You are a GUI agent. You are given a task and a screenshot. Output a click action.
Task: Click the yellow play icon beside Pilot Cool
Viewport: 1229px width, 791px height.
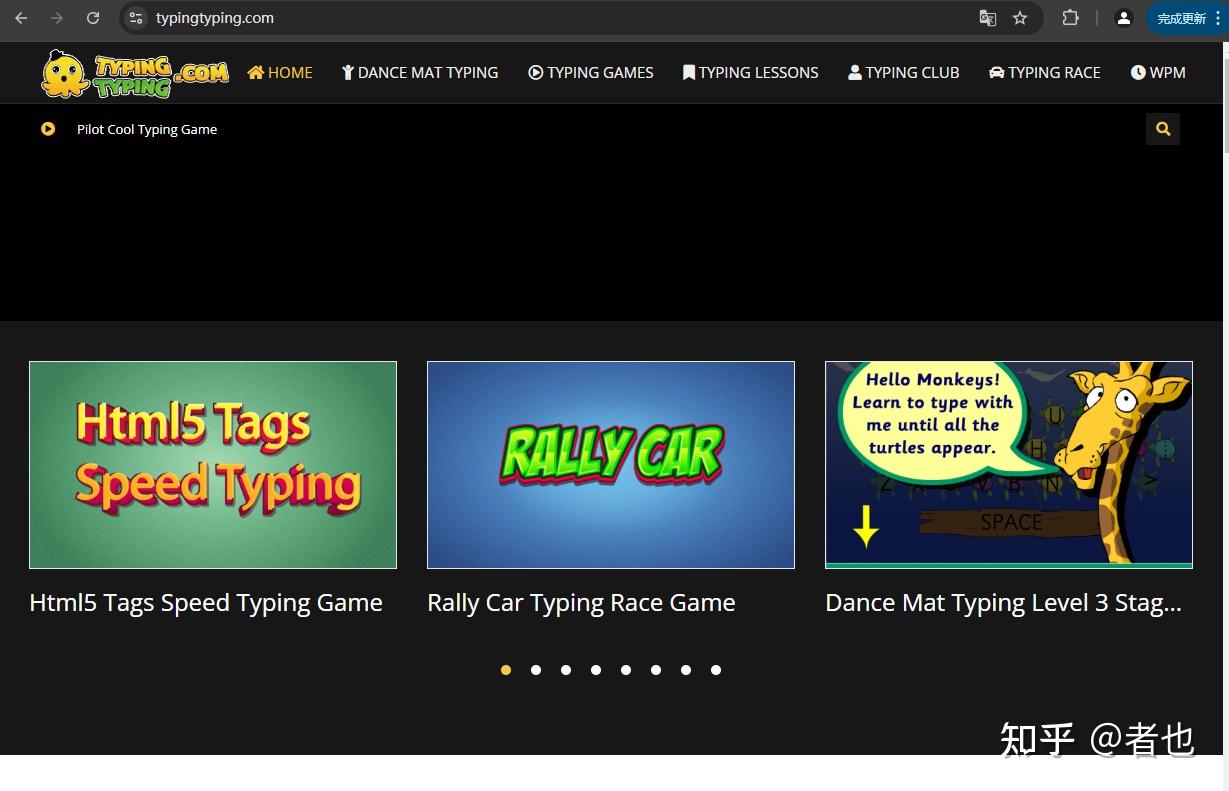coord(48,129)
